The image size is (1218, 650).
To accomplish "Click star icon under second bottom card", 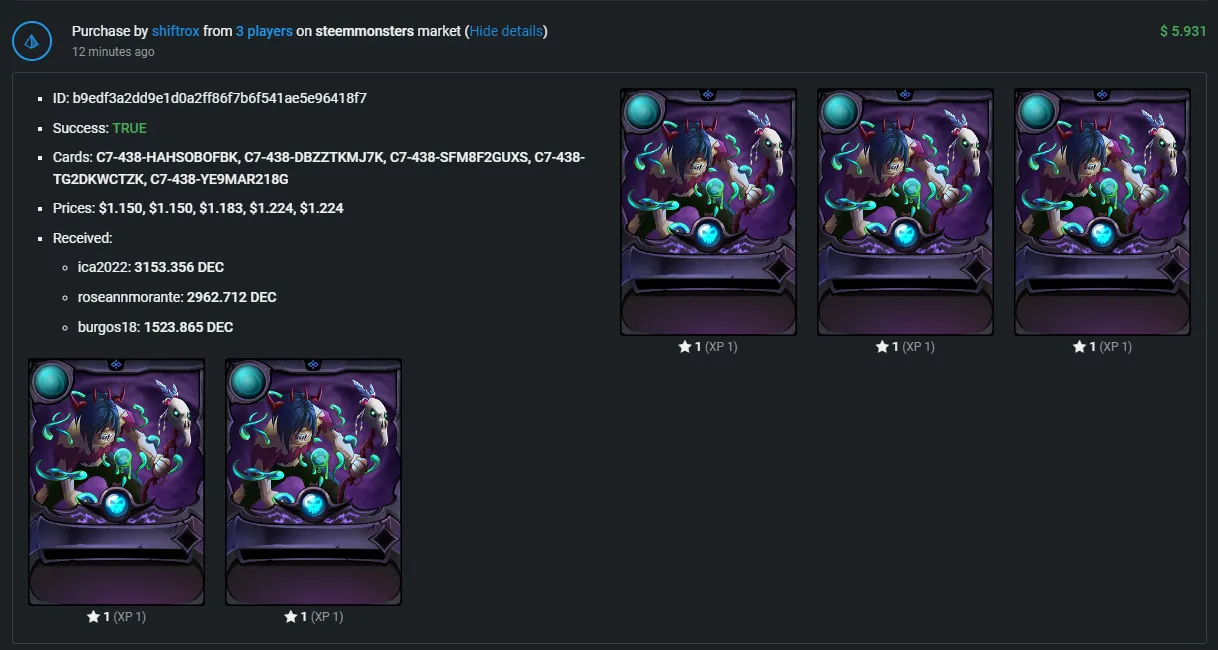I will [x=290, y=617].
